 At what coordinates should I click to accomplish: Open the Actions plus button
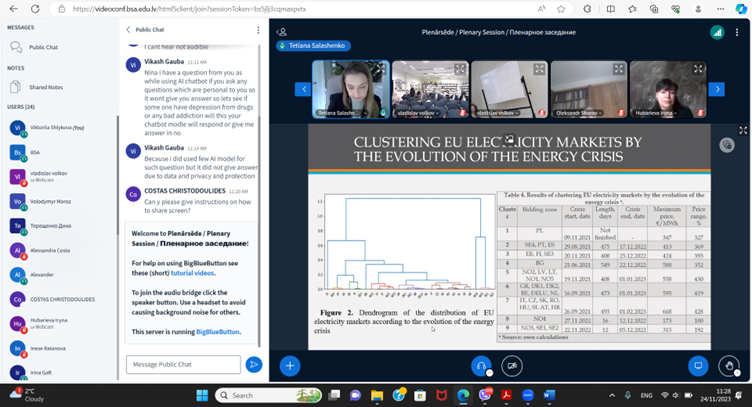[290, 366]
